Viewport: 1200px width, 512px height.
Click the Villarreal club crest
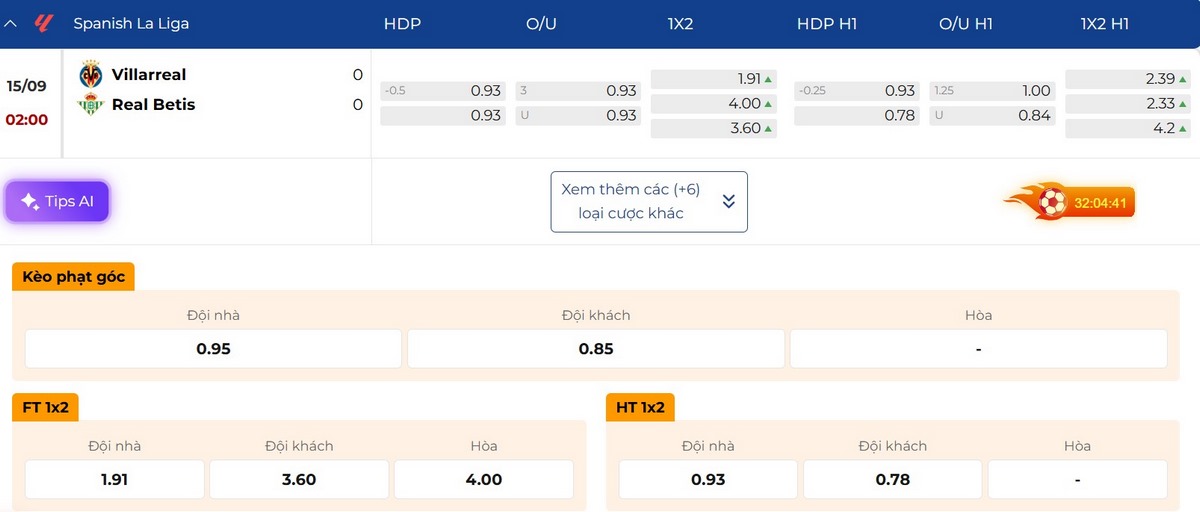[91, 74]
